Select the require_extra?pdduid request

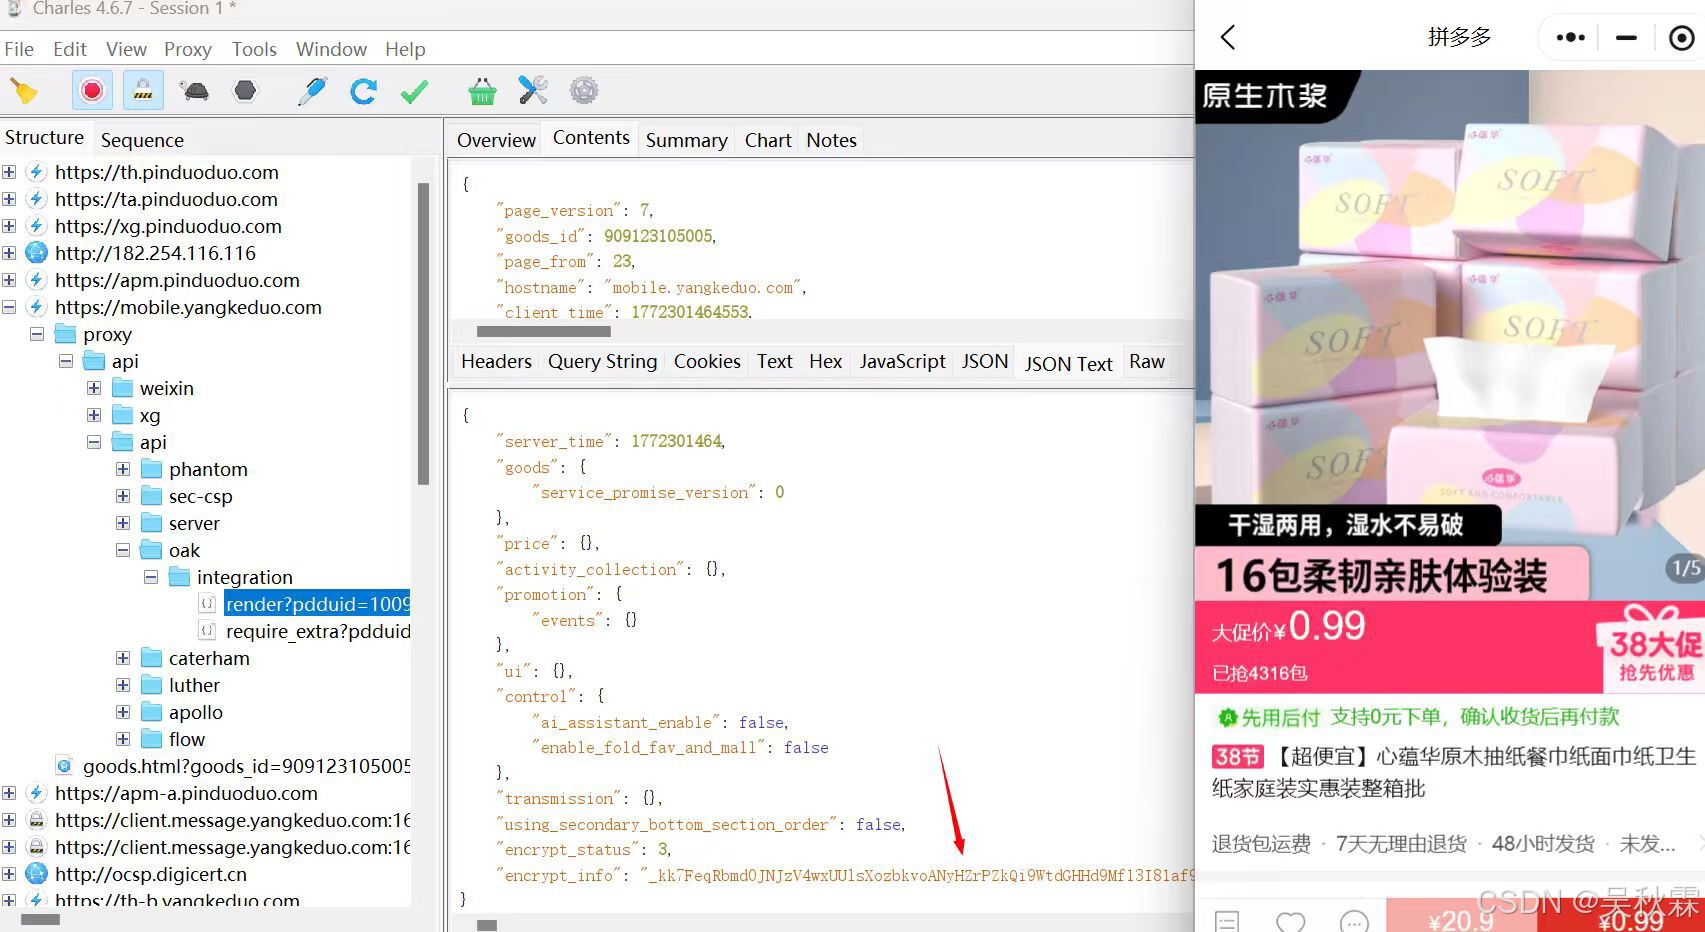pos(318,631)
